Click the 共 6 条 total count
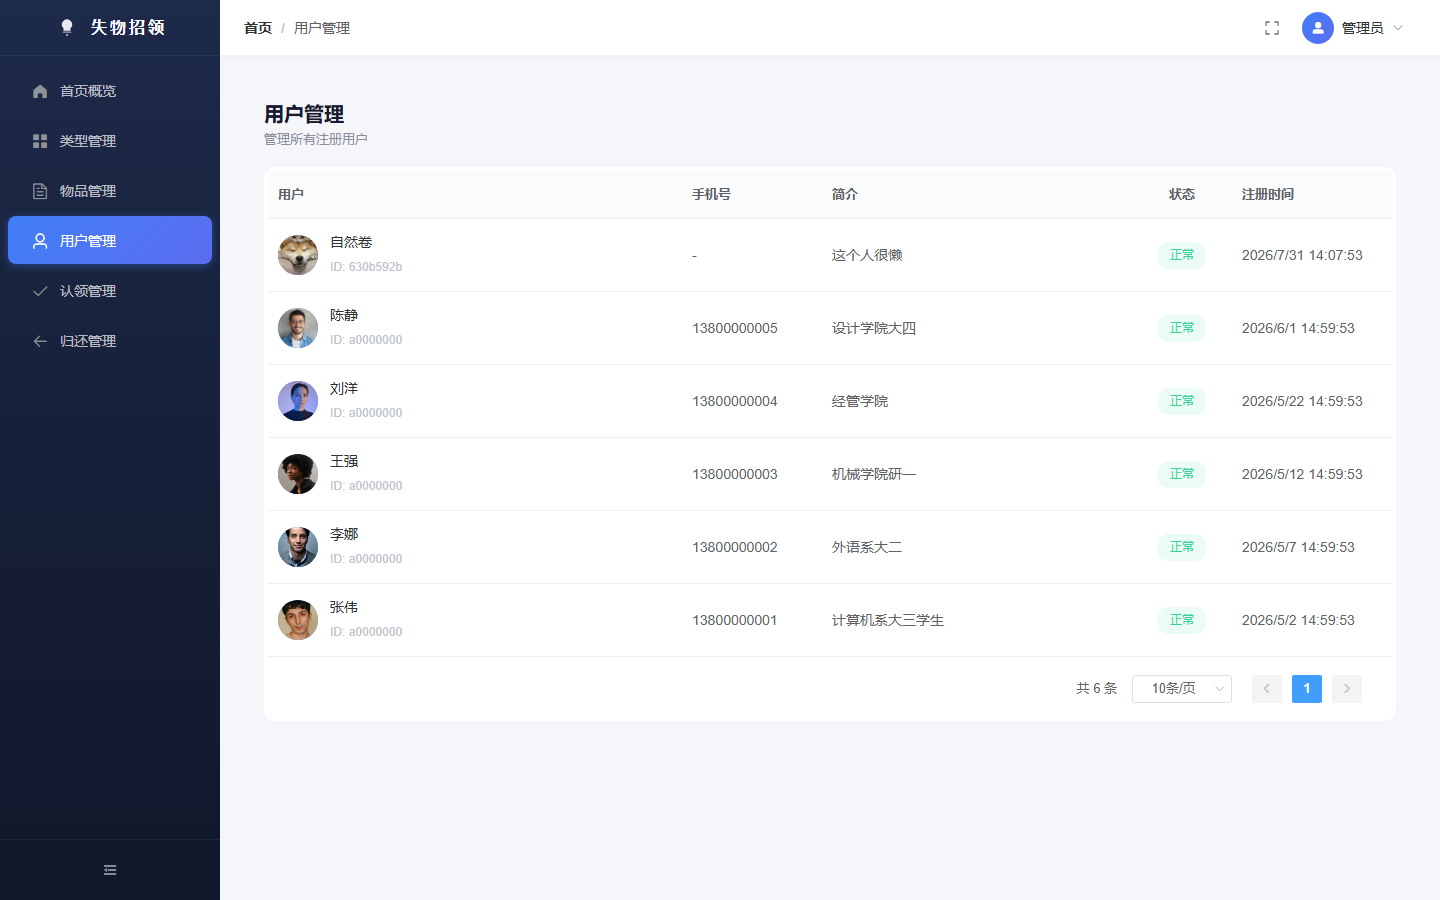 [x=1096, y=689]
